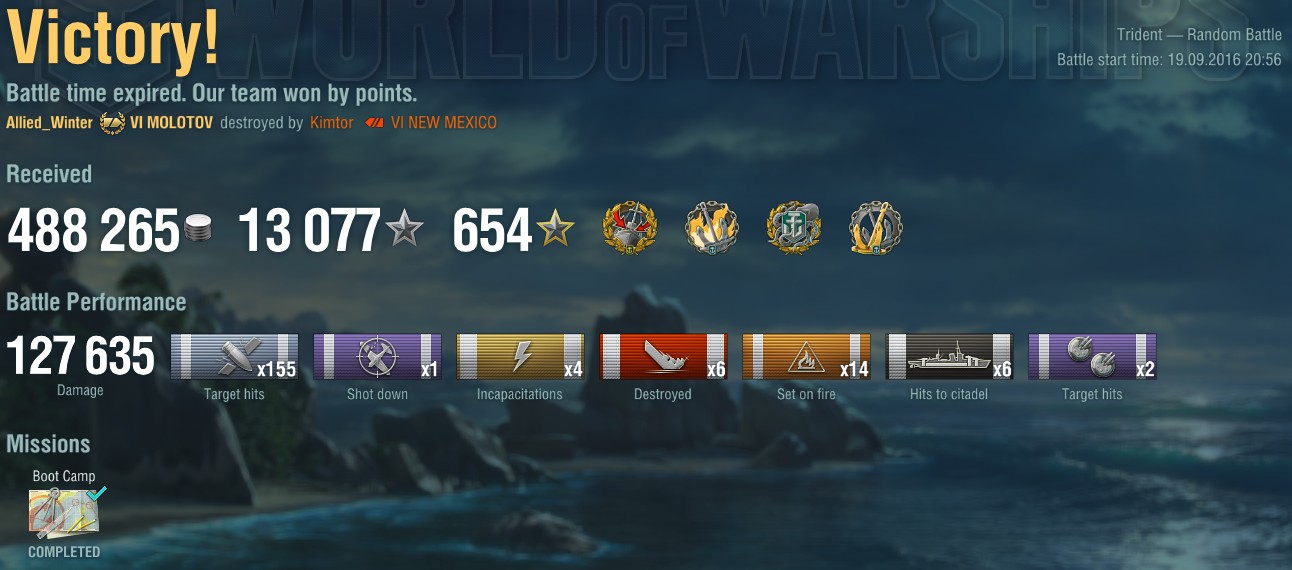Select the gold star beside 654
1292x570 pixels.
(555, 230)
